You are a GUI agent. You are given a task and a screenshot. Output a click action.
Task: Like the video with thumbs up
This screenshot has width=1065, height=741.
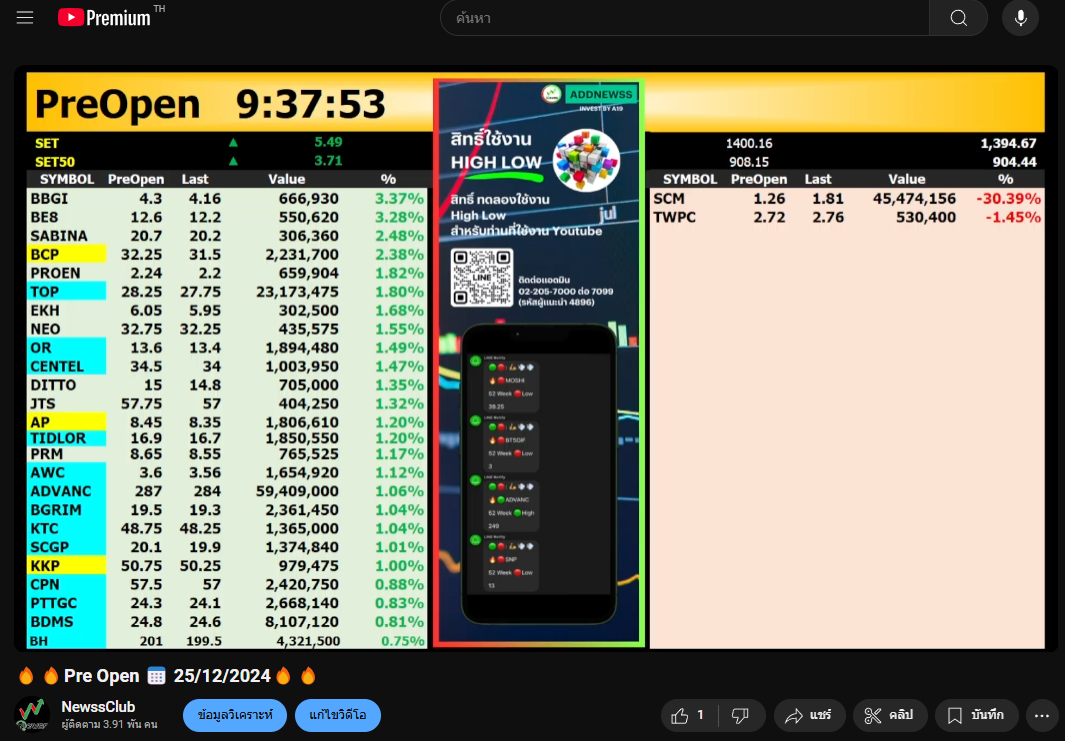tap(689, 715)
